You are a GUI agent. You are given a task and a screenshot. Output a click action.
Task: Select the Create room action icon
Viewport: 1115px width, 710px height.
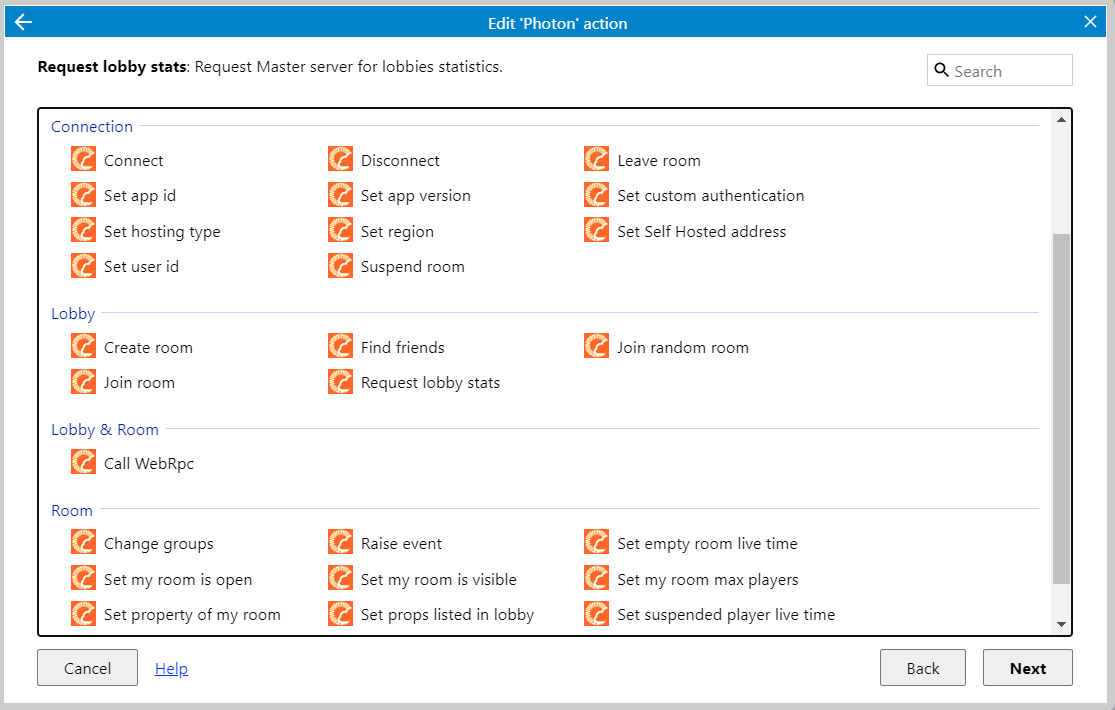click(83, 346)
